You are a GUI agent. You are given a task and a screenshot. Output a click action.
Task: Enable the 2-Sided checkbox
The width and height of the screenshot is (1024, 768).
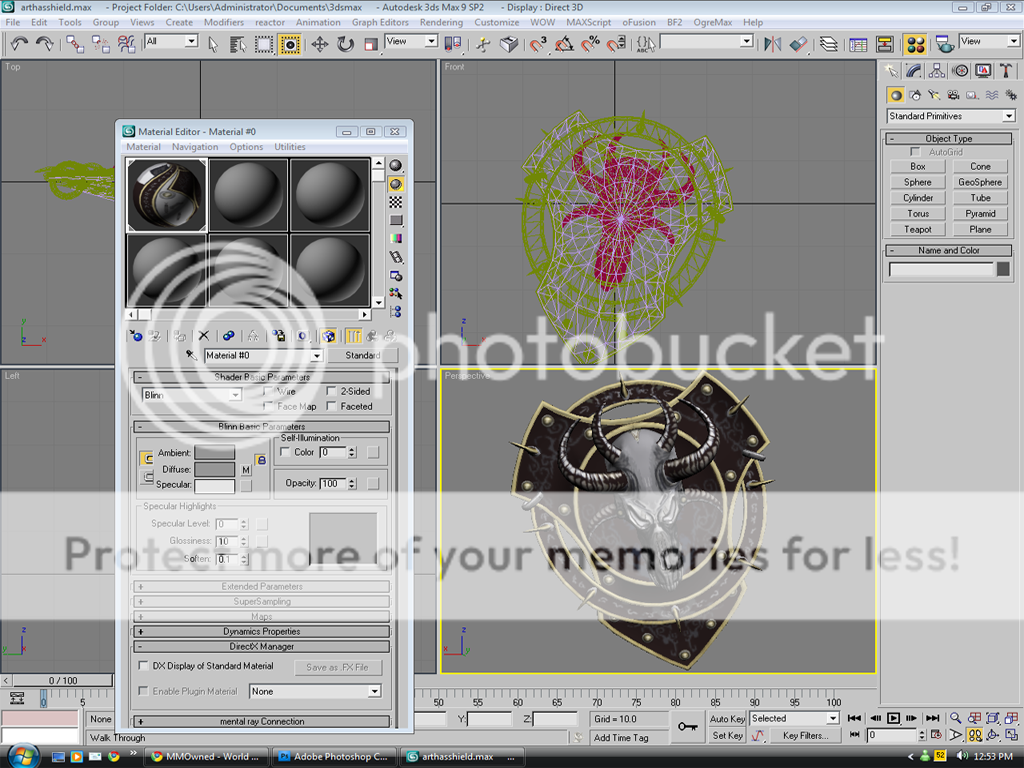[331, 391]
